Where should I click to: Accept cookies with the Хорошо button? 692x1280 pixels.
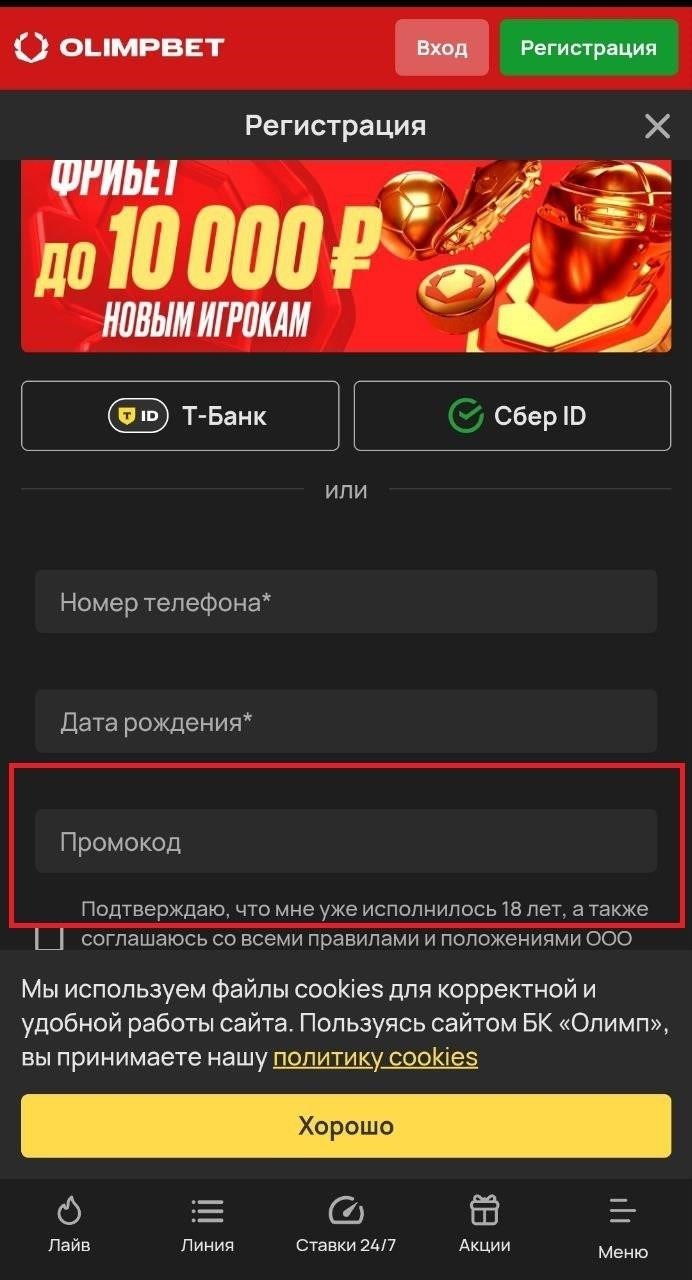[346, 1126]
